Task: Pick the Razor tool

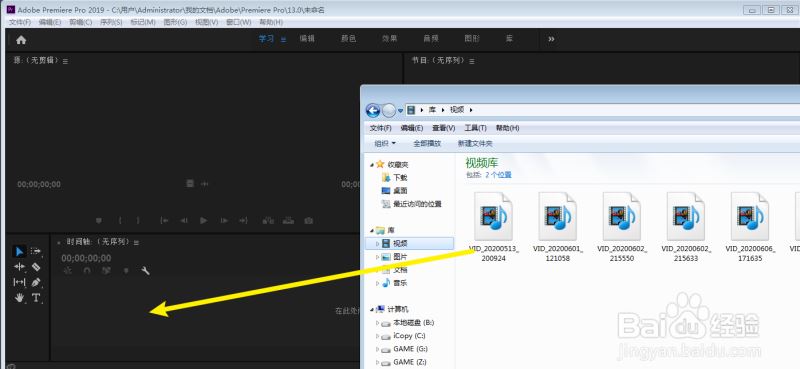Action: point(35,266)
